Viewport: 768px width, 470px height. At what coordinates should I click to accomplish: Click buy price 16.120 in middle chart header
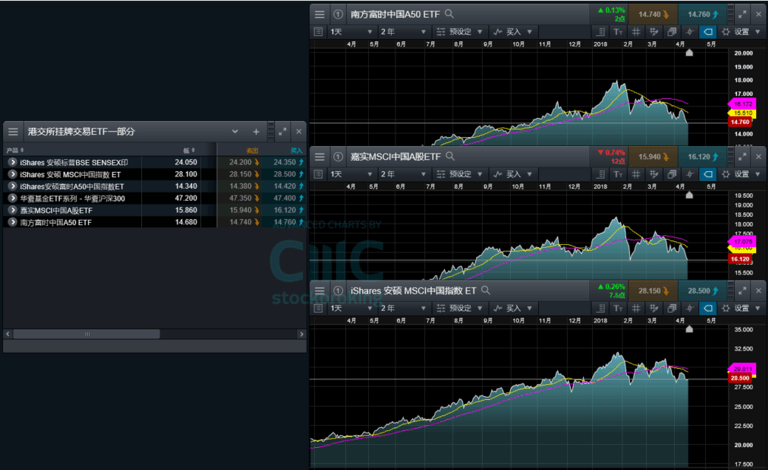pos(702,157)
